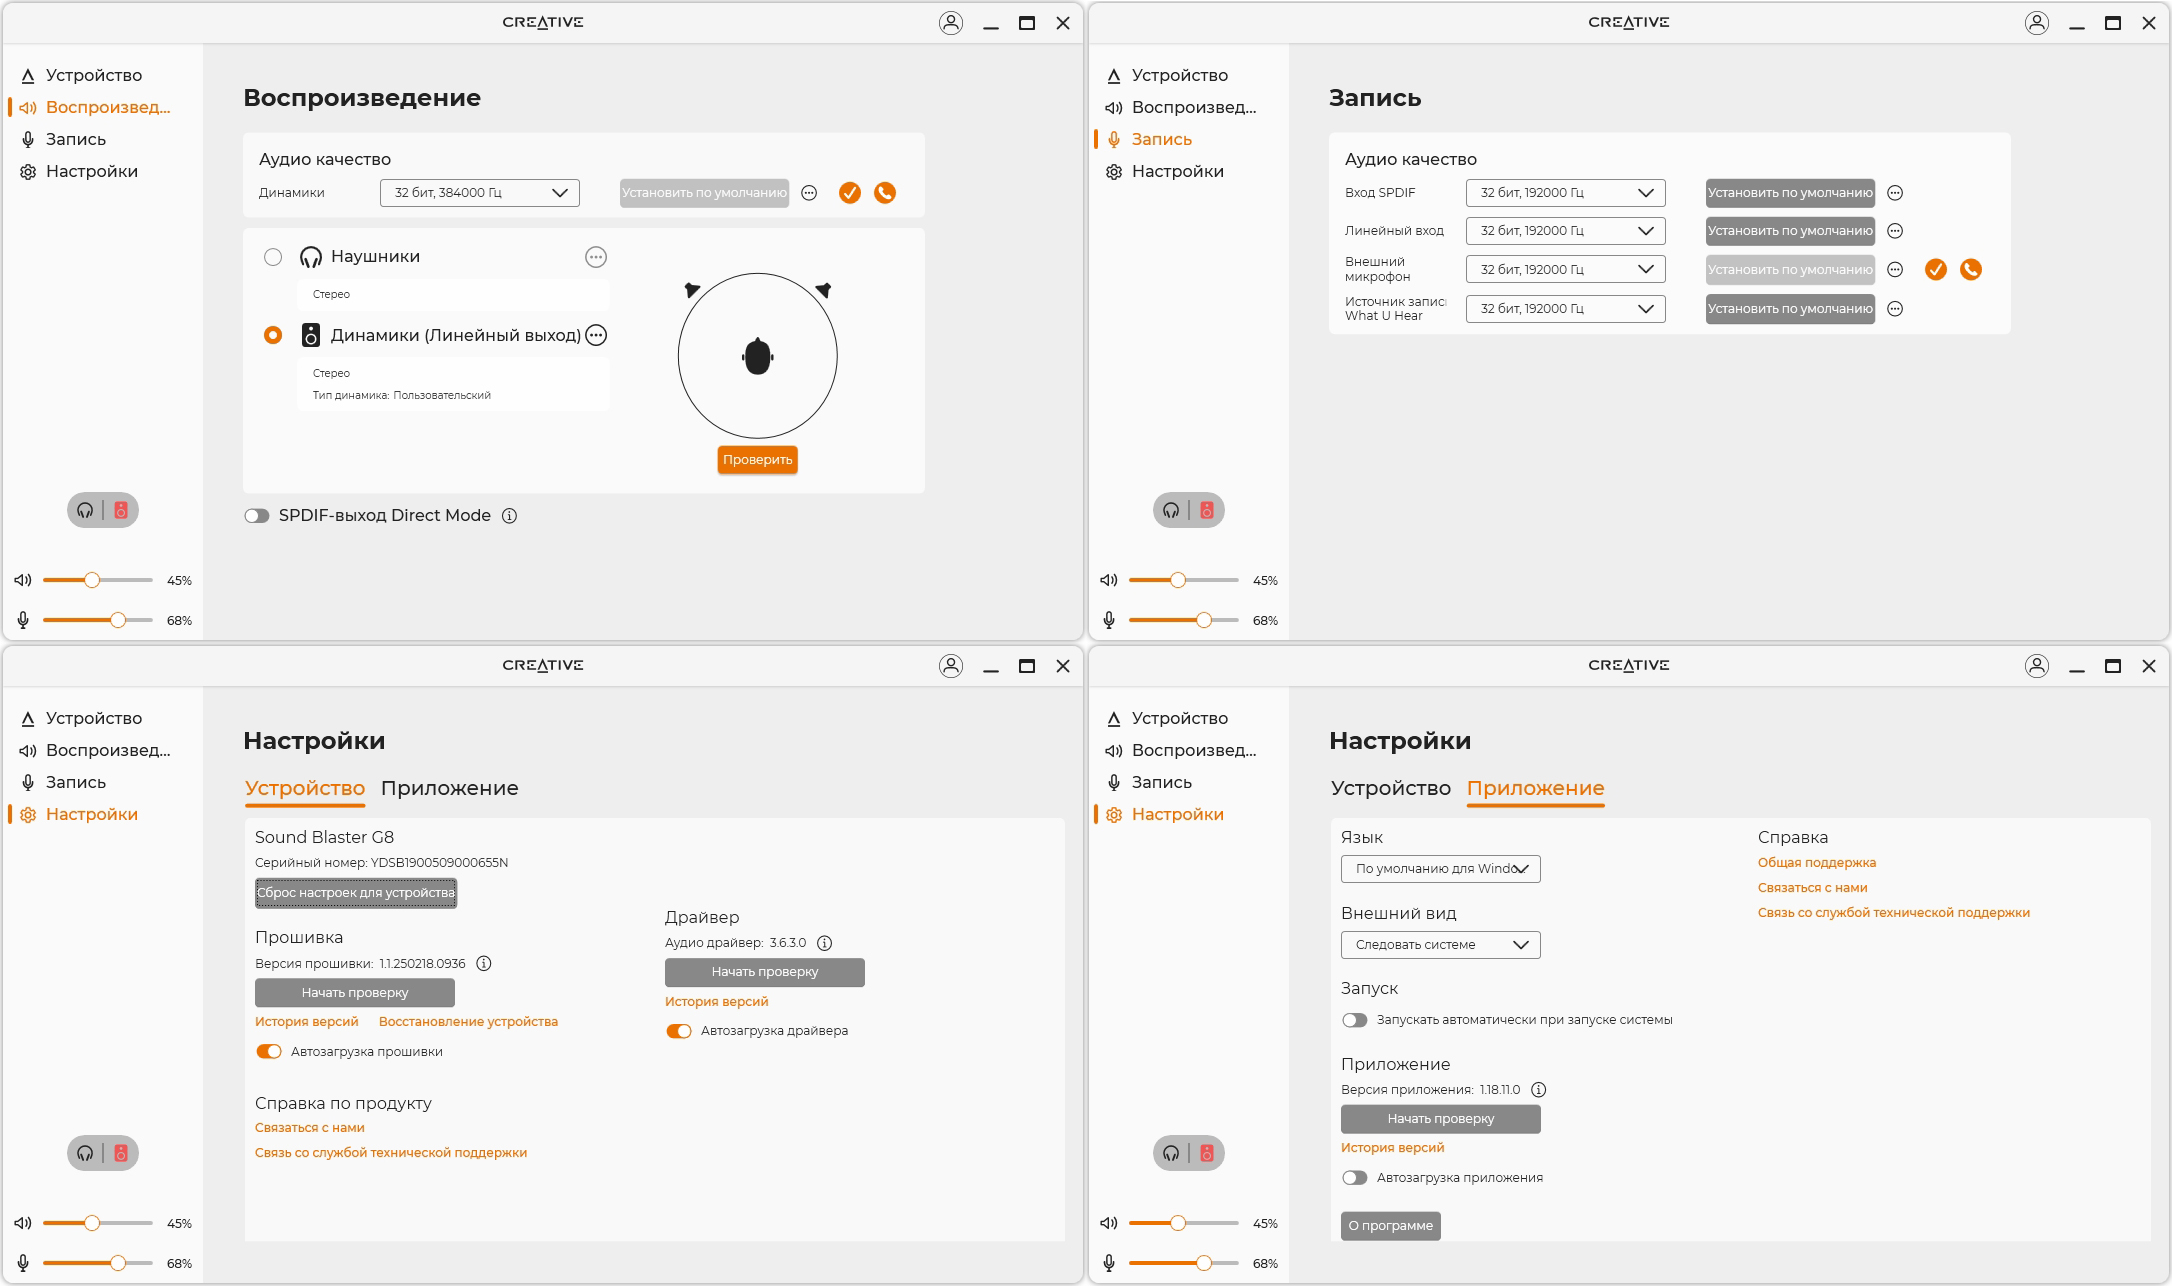Click orange checkmark icon in Внешний микрофон row
The width and height of the screenshot is (2172, 1286).
pos(1936,269)
